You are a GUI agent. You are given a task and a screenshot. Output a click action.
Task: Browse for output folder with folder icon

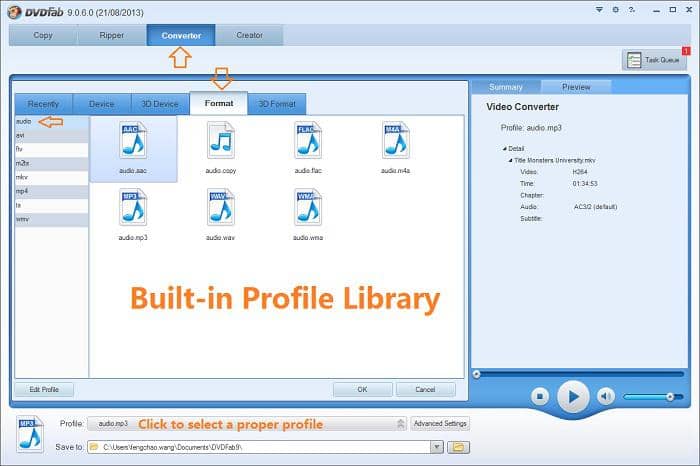(458, 447)
